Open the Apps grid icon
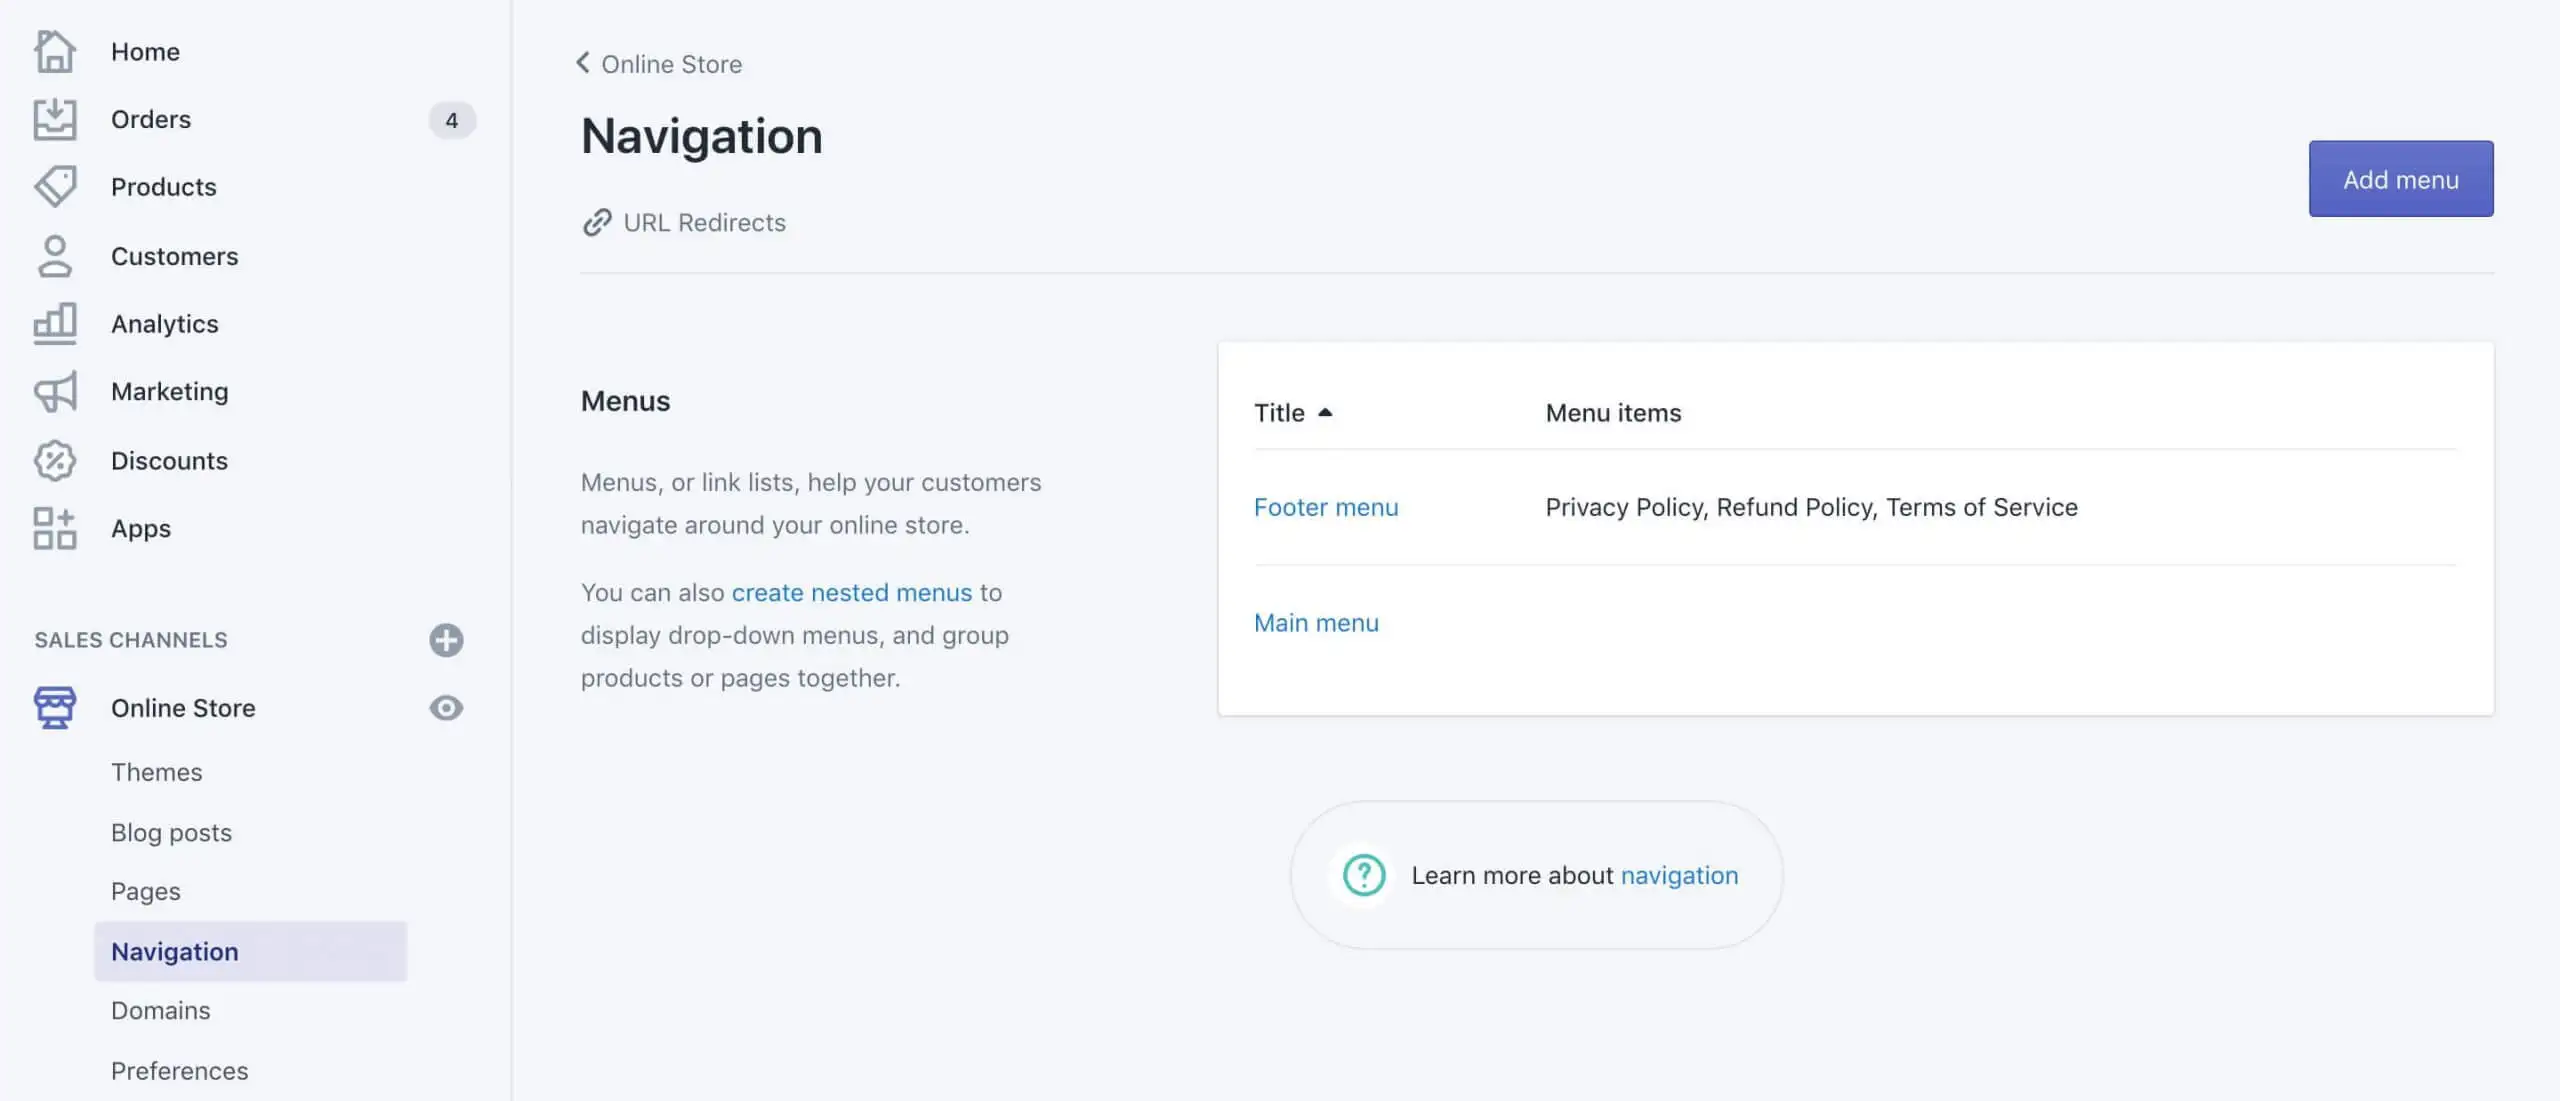This screenshot has height=1101, width=2560. 54,528
